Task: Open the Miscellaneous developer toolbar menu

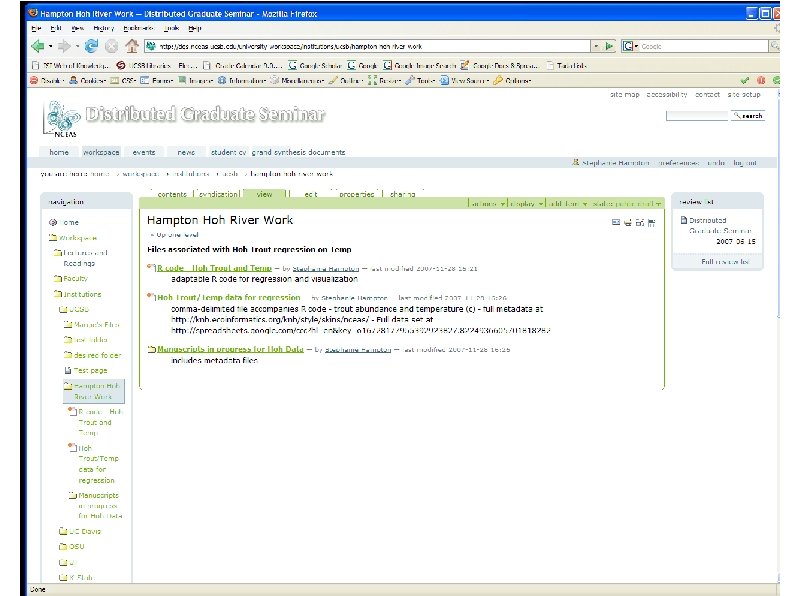Action: click(297, 81)
